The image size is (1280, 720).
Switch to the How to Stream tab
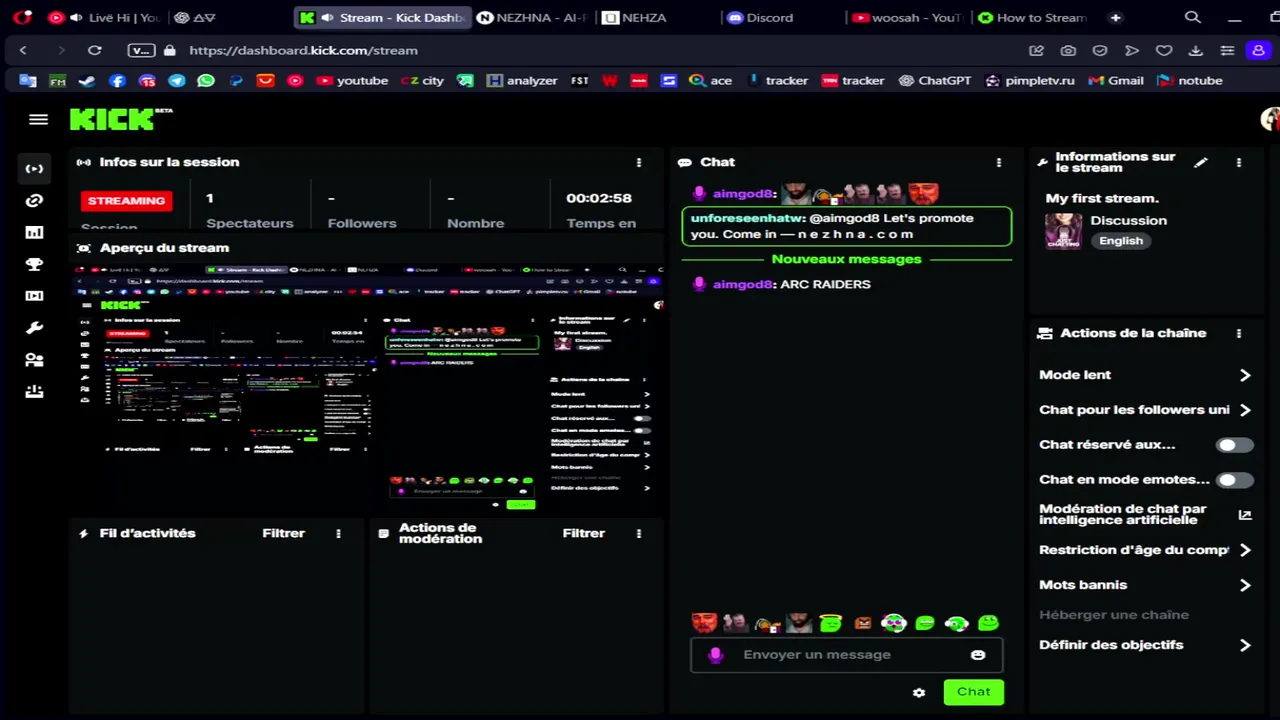1032,17
